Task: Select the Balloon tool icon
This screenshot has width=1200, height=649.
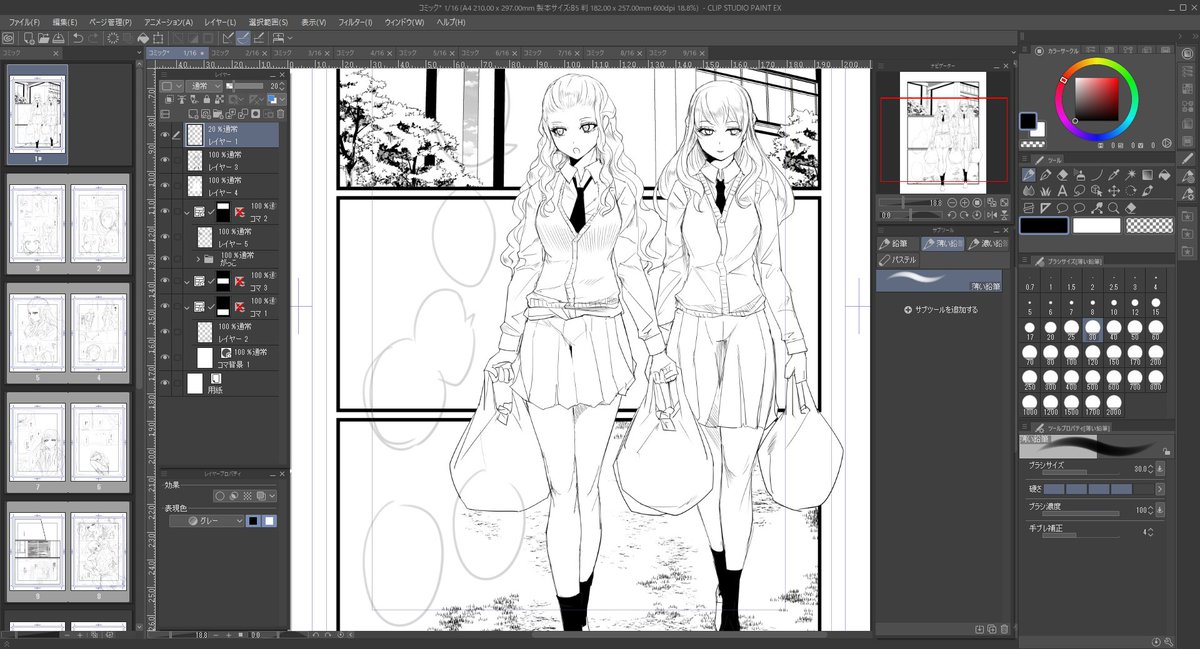Action: click(1062, 209)
